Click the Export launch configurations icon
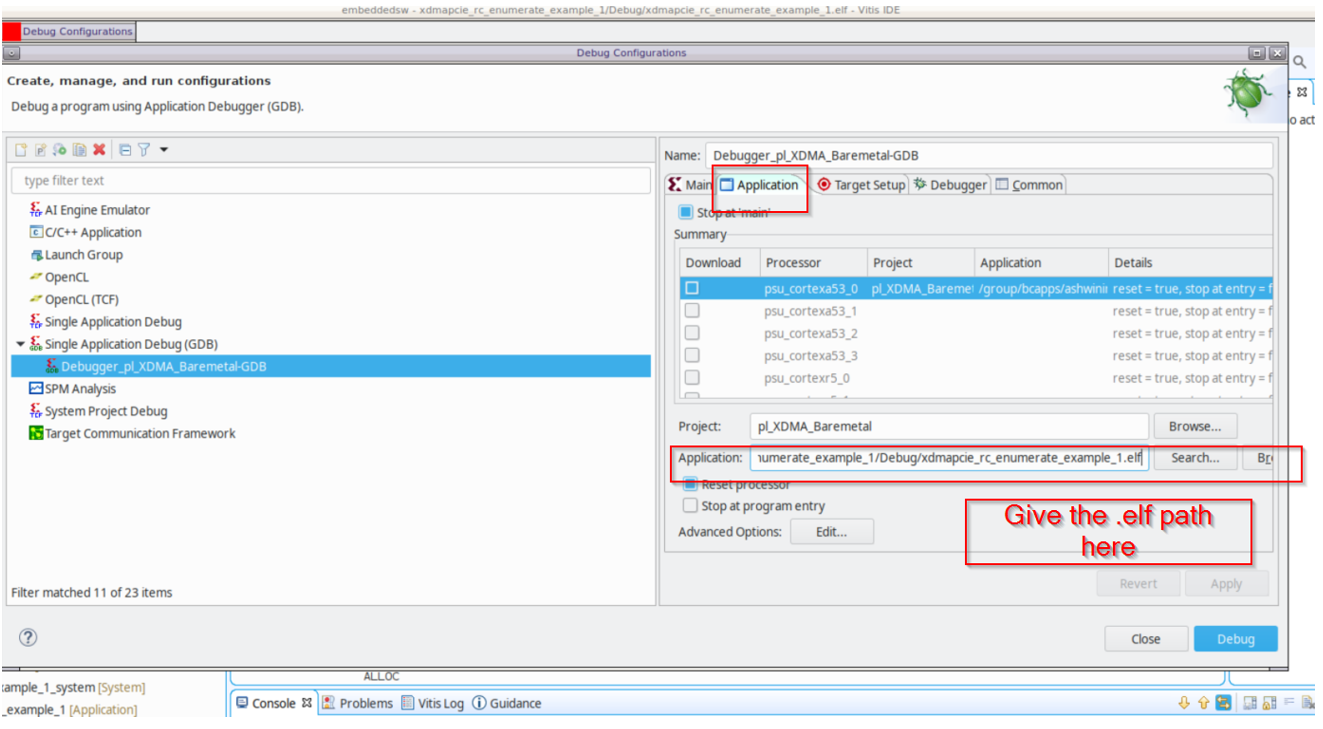This screenshot has height=729, width=1323. tap(60, 150)
